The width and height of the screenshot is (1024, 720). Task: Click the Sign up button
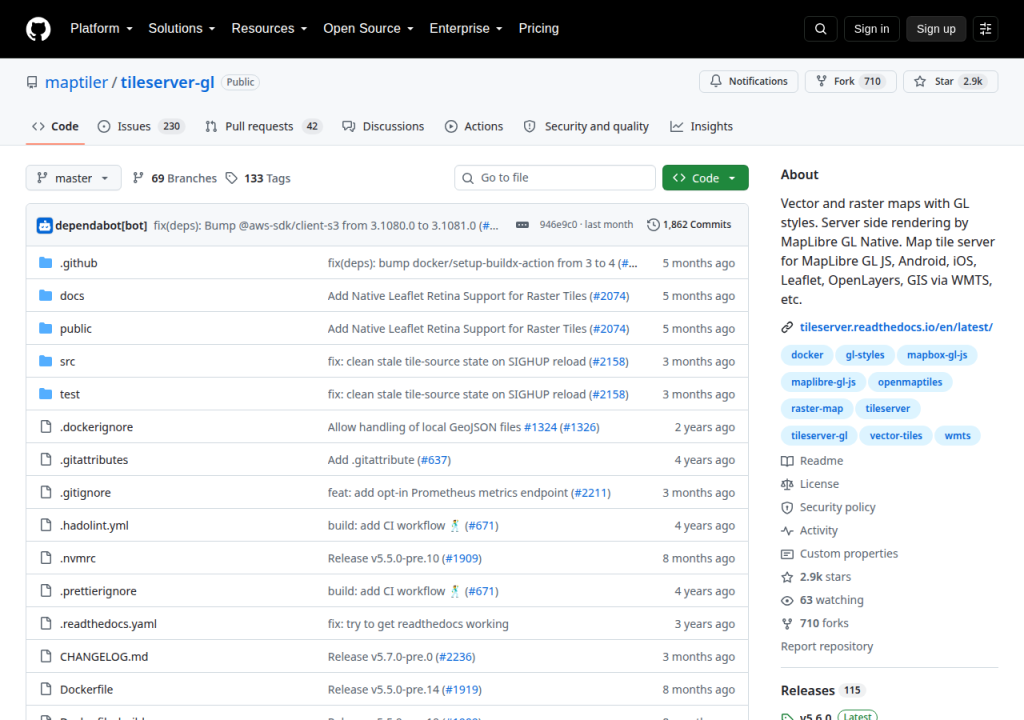click(x=936, y=29)
